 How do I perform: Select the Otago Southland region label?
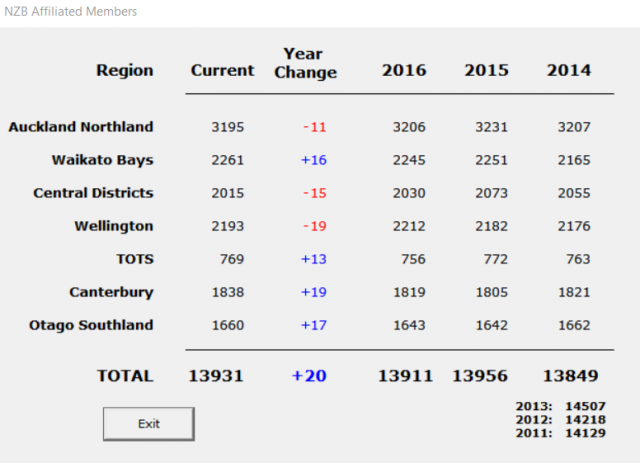(x=91, y=325)
